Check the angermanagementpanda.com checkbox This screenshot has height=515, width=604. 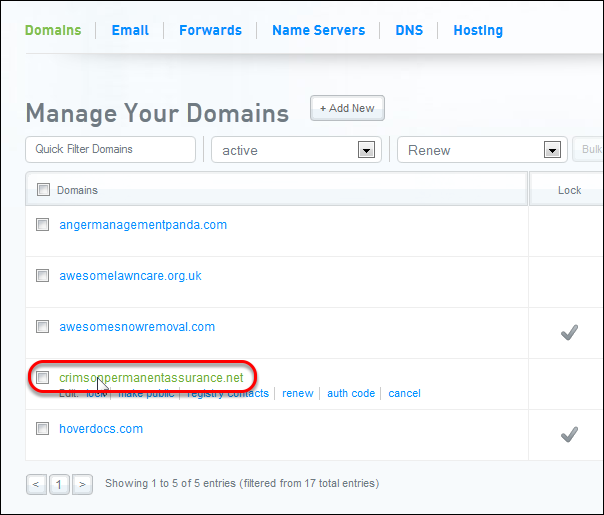tap(43, 225)
